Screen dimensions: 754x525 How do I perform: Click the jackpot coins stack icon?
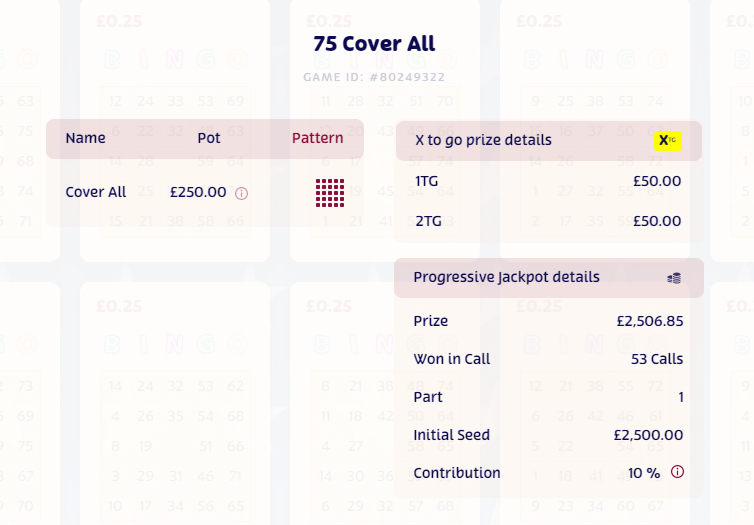674,278
